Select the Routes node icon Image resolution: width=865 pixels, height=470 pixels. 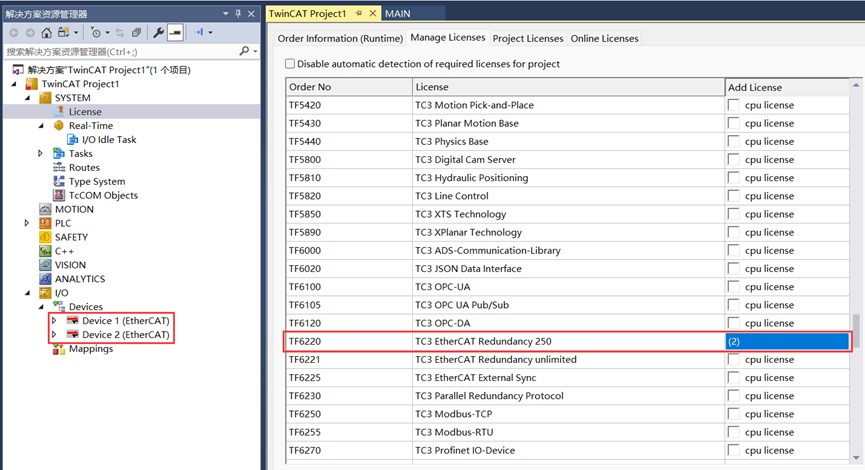(x=59, y=167)
